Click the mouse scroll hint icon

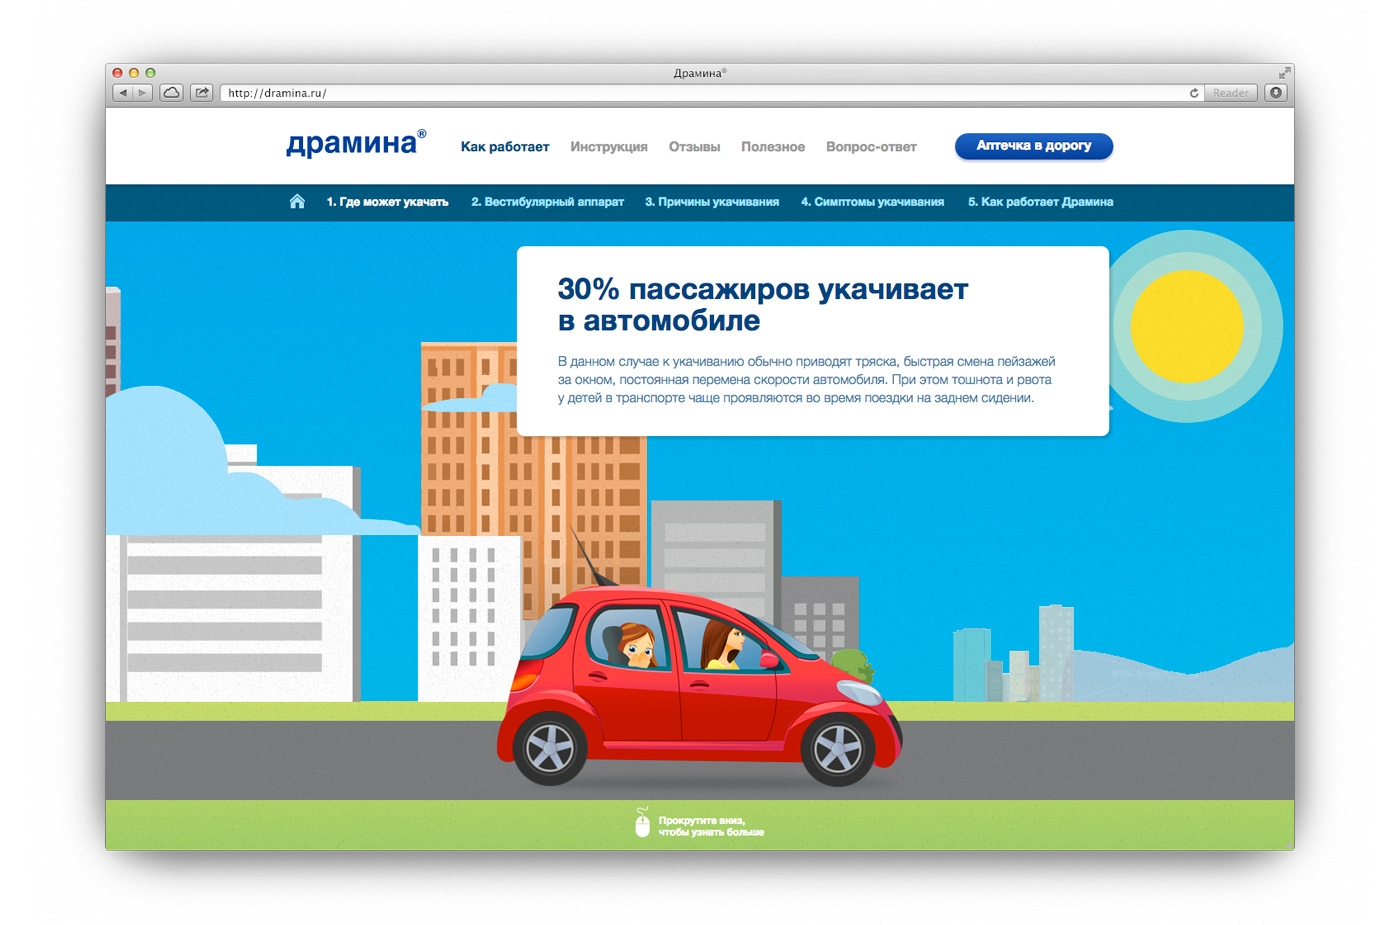pos(642,823)
